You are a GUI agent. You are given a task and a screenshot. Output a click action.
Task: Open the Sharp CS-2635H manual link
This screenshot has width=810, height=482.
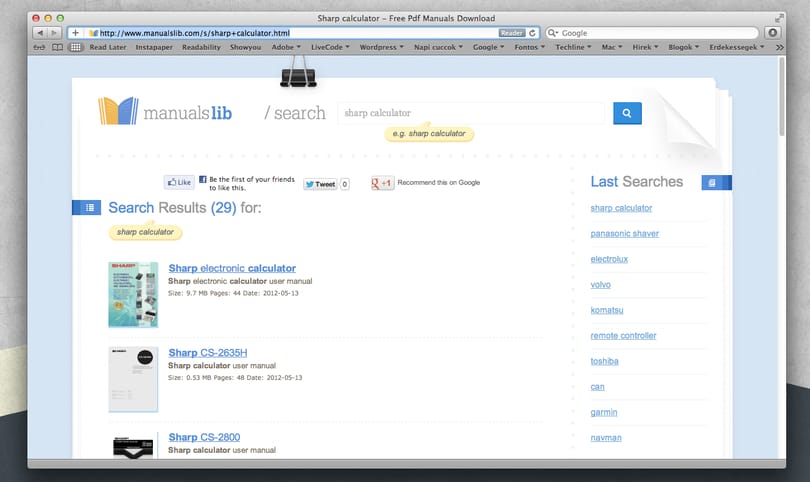pyautogui.click(x=208, y=353)
